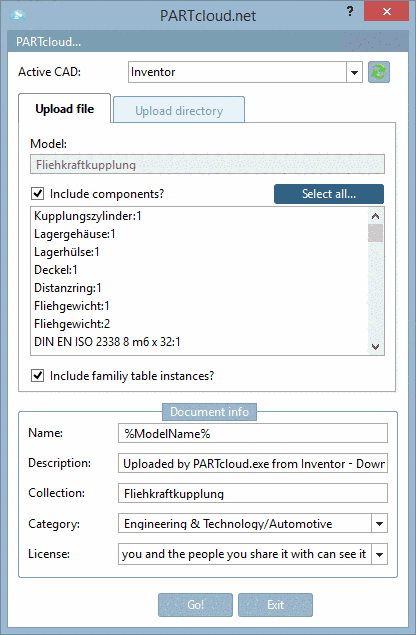Open the Category dropdown arrow
Image resolution: width=416 pixels, height=635 pixels.
[380, 524]
